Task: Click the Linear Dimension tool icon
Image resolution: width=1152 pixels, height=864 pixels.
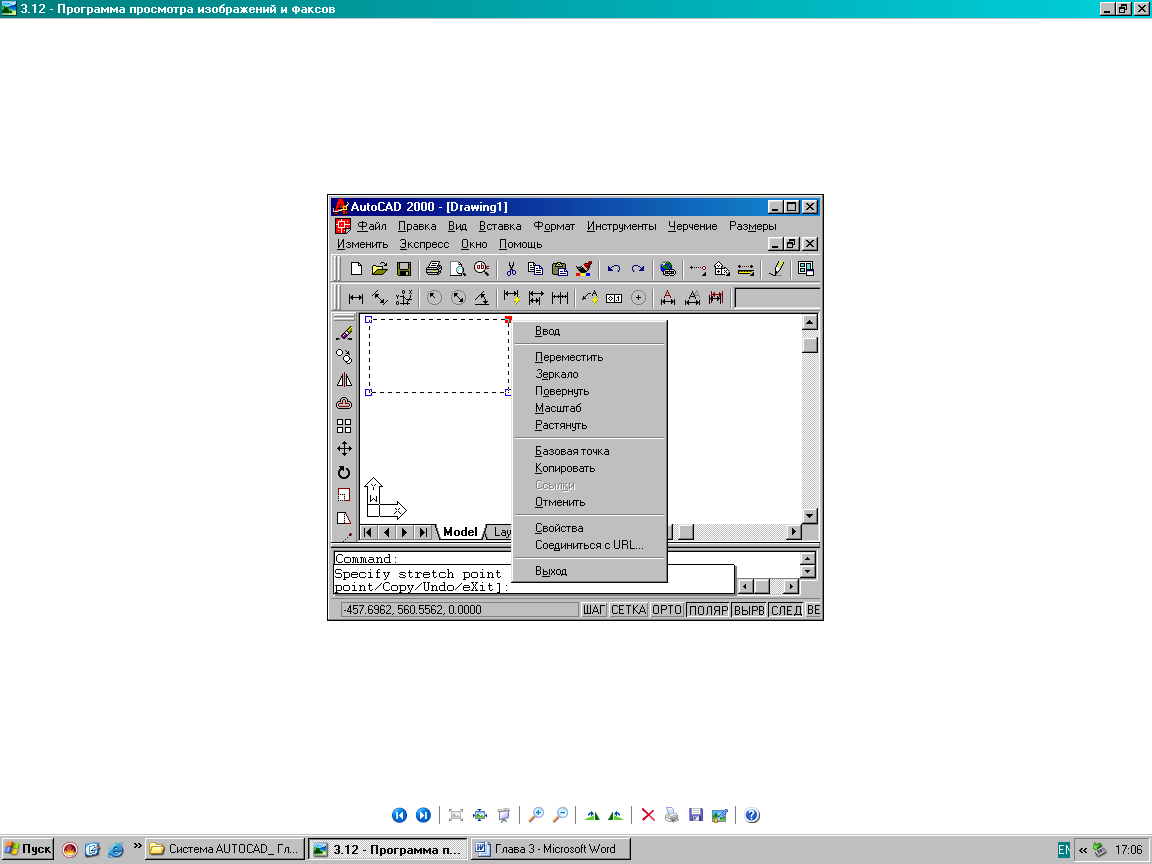Action: (356, 298)
